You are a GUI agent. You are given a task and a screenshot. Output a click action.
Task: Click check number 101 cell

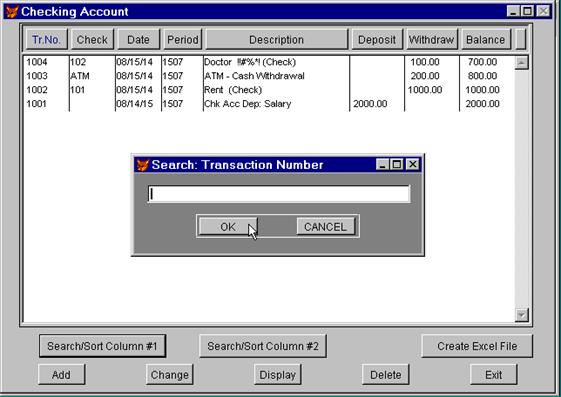click(78, 90)
